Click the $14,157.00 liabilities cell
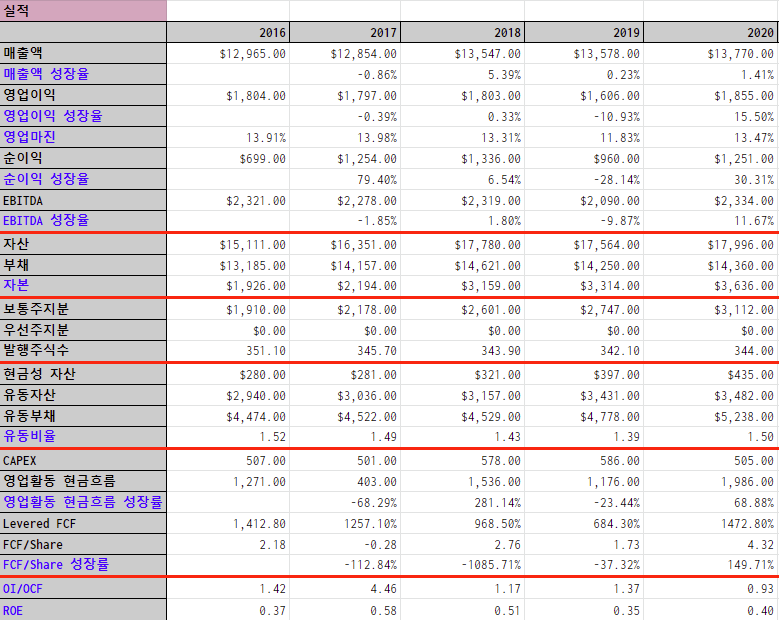Screen dimensions: 779x620 (x=345, y=266)
